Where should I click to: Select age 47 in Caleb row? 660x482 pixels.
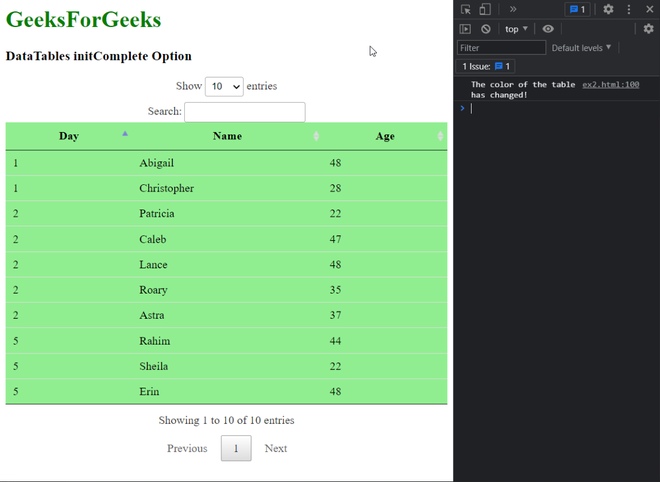385,239
